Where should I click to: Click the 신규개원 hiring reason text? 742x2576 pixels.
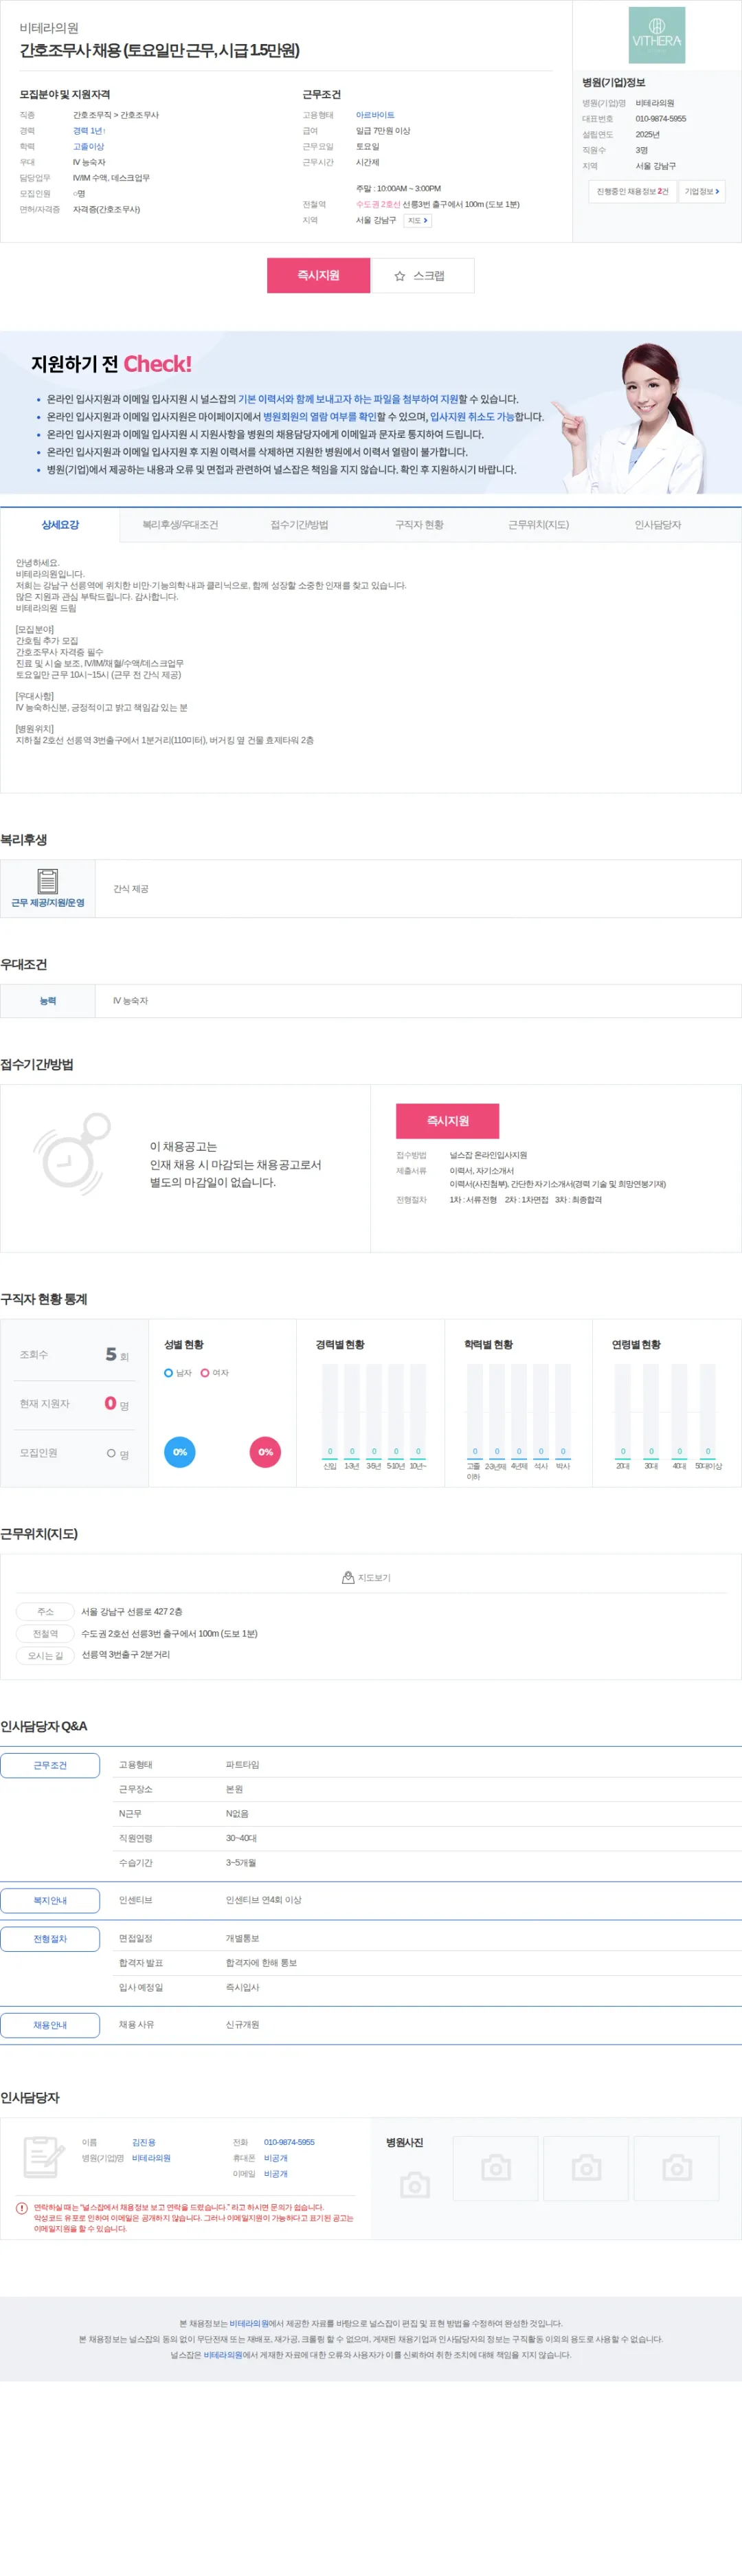[x=242, y=2025]
